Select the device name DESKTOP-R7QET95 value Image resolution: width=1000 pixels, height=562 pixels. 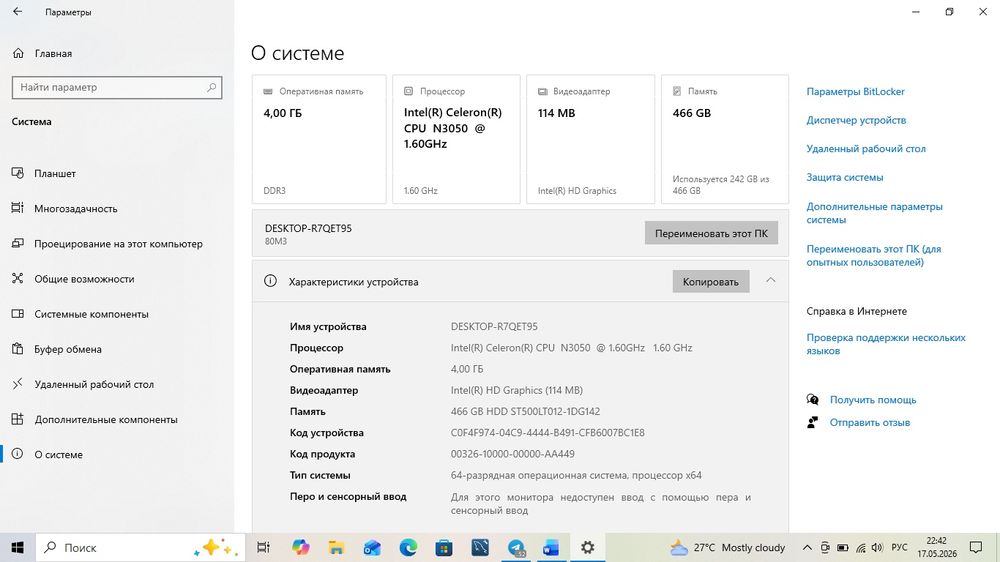494,327
